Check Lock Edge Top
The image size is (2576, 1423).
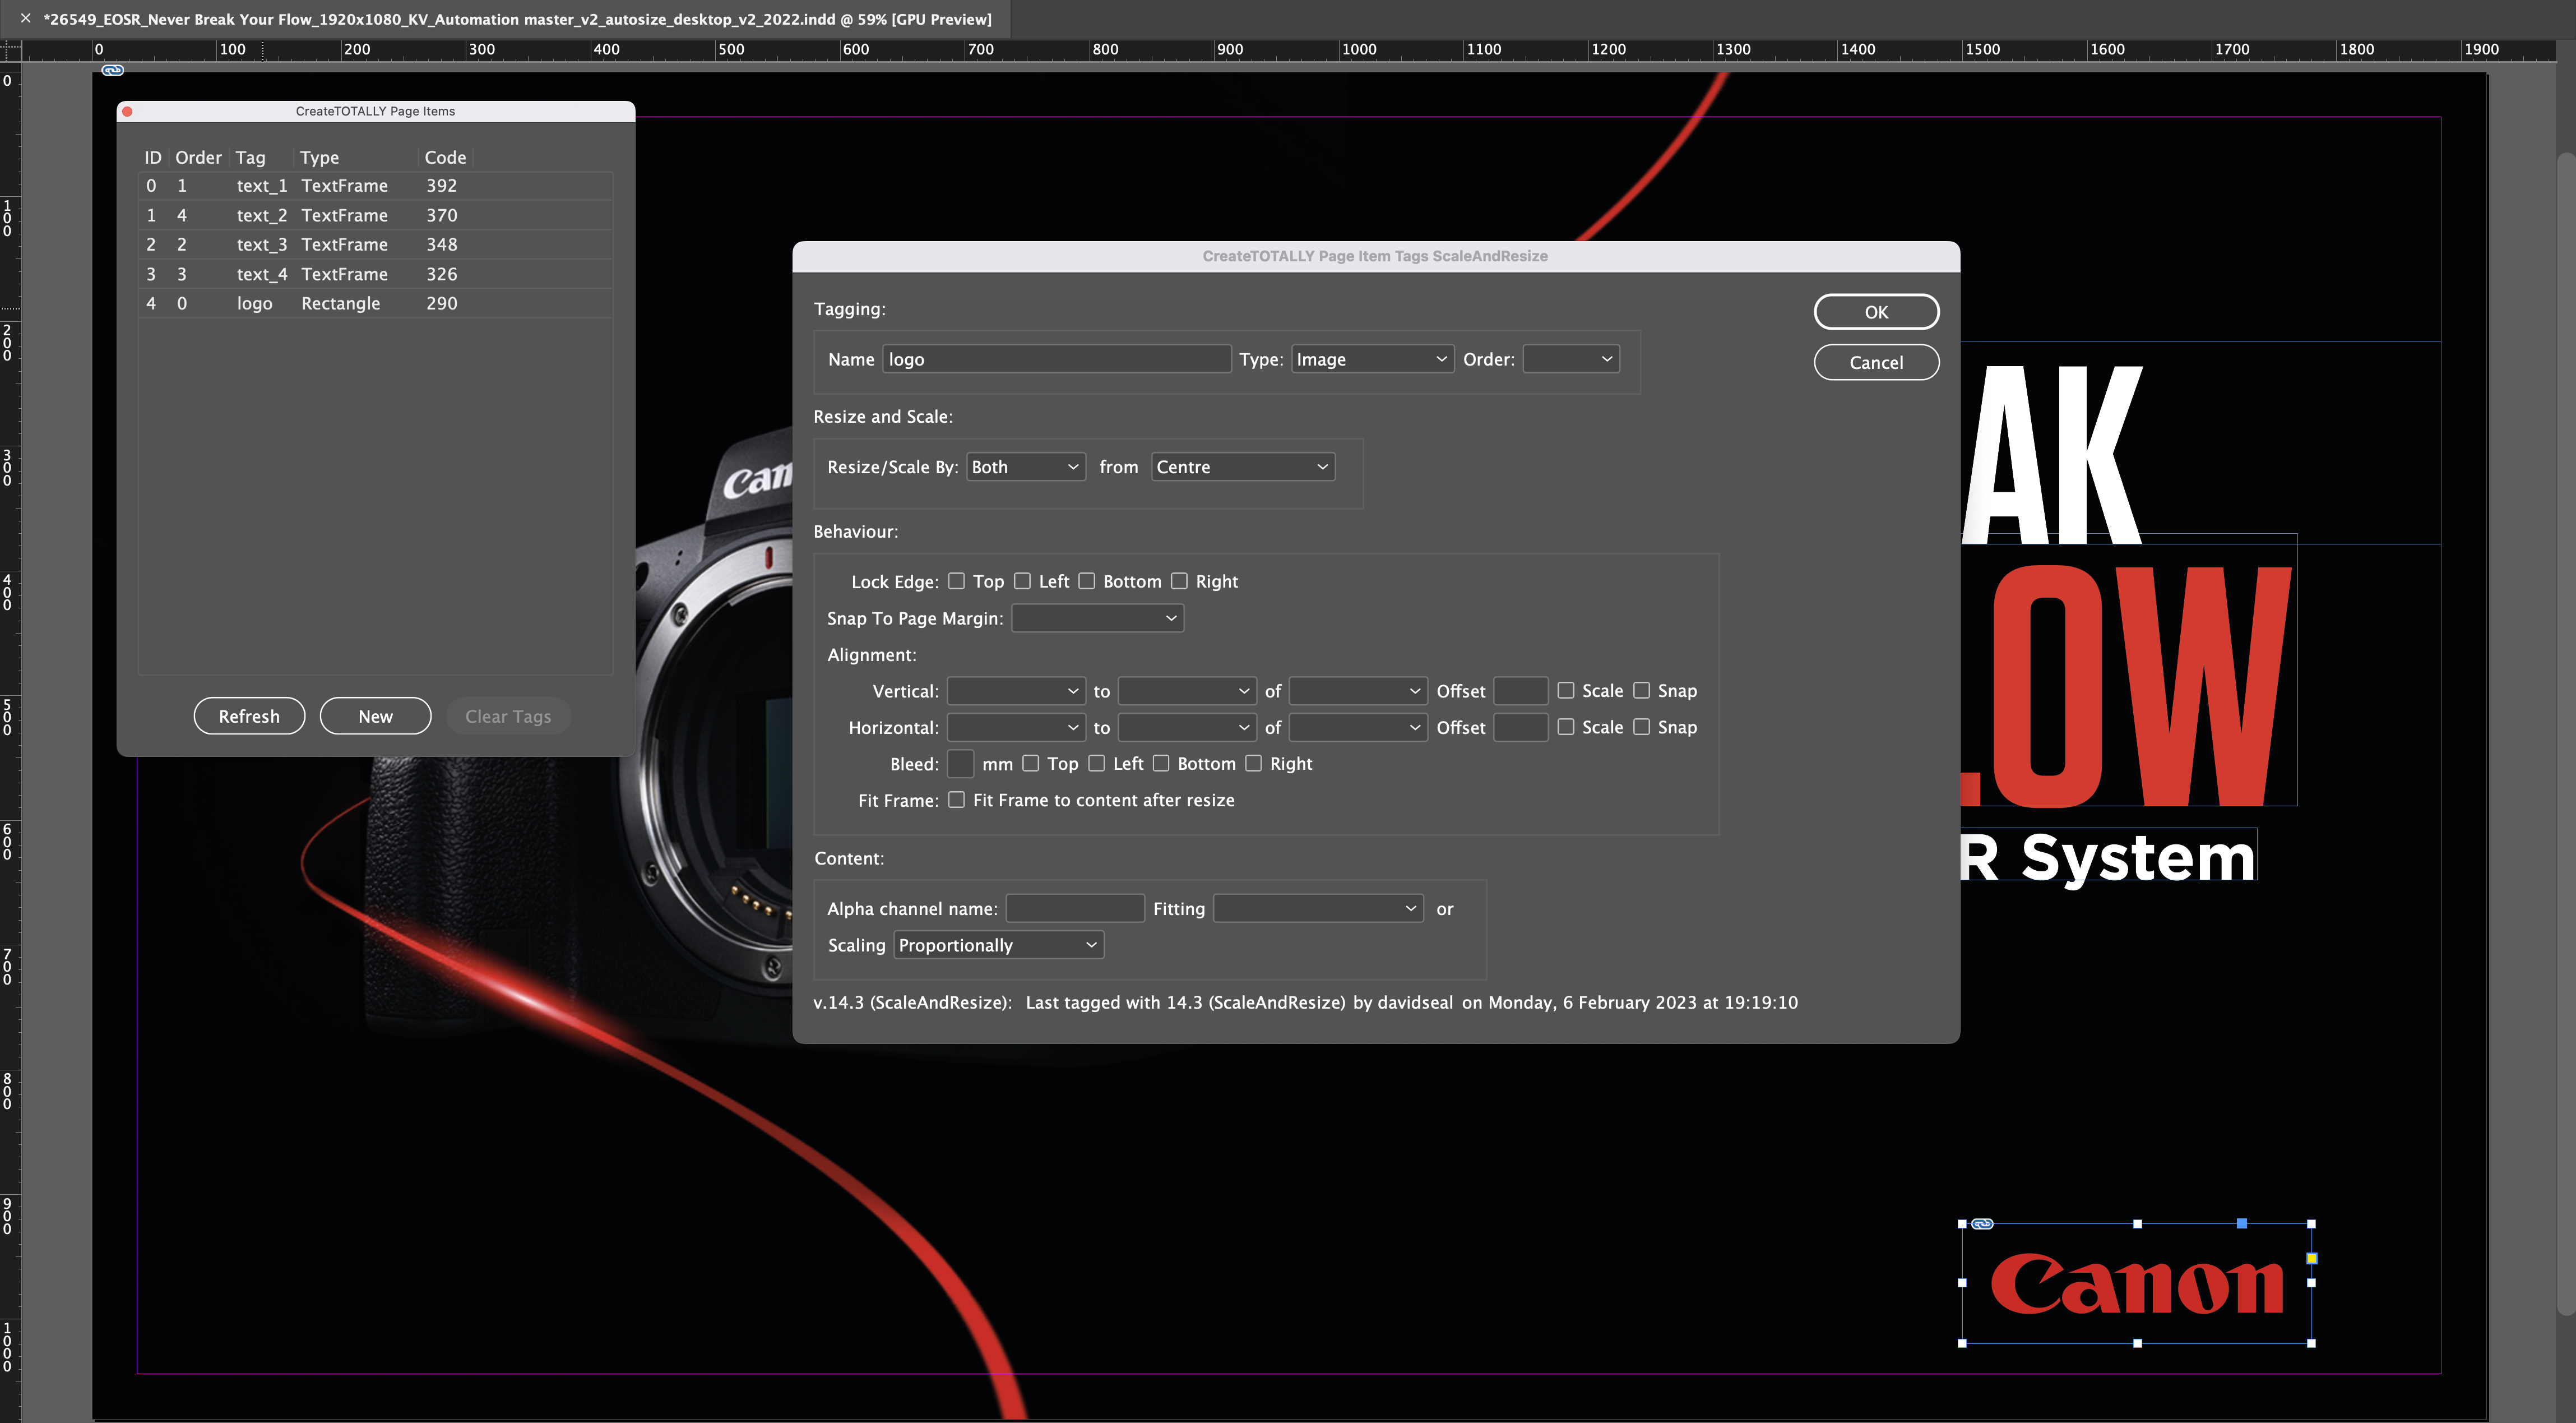(956, 581)
